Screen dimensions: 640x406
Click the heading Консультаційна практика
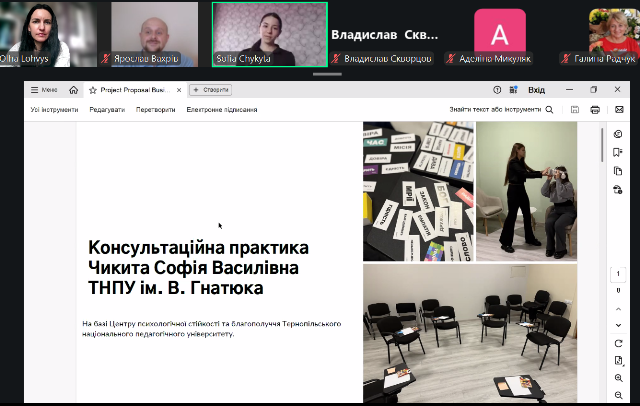[x=198, y=248]
